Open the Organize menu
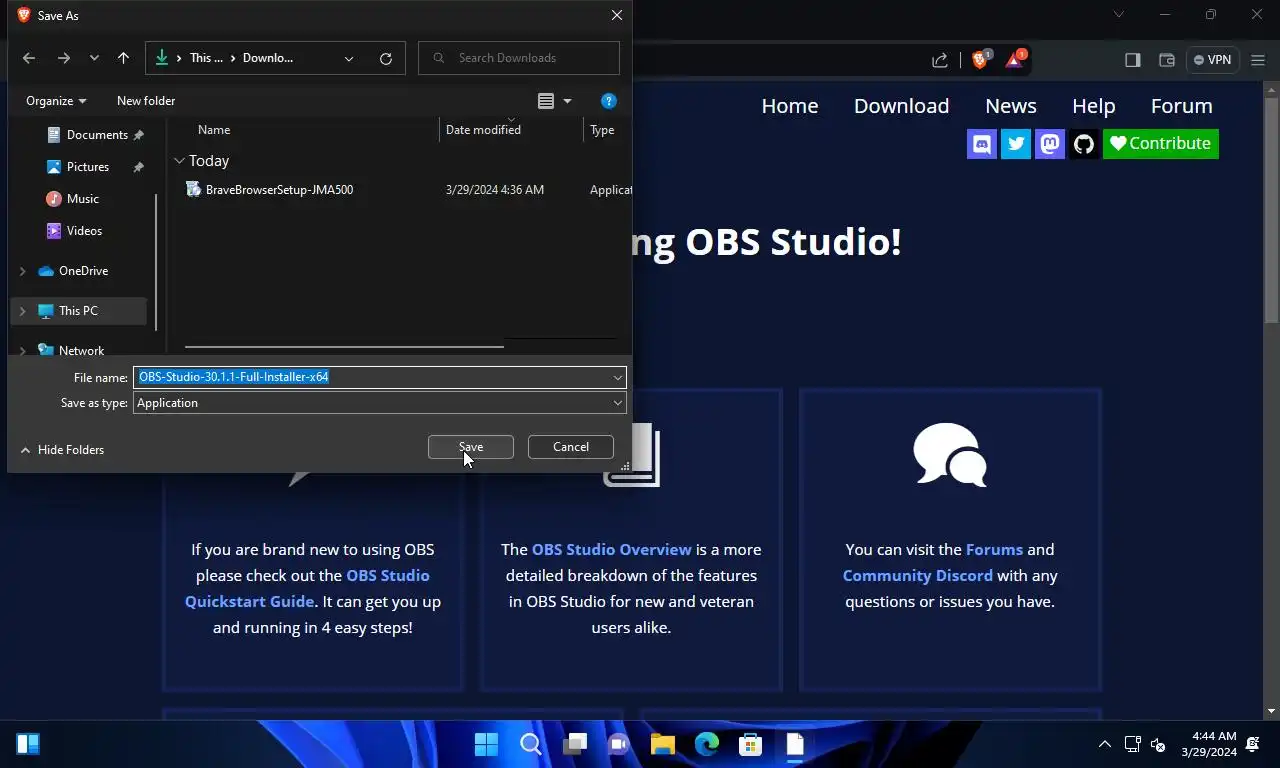This screenshot has width=1280, height=768. [56, 101]
